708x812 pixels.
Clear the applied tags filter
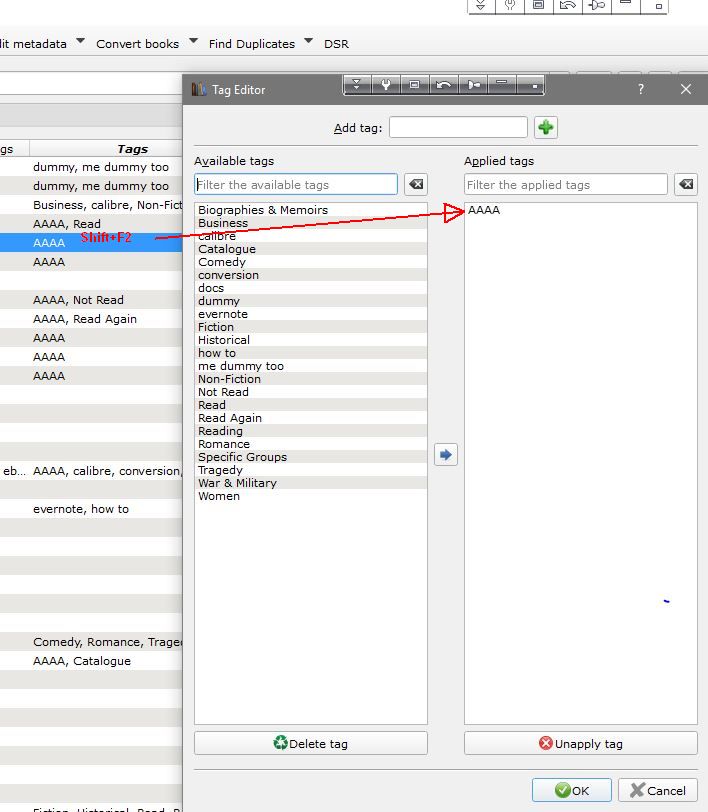(686, 184)
